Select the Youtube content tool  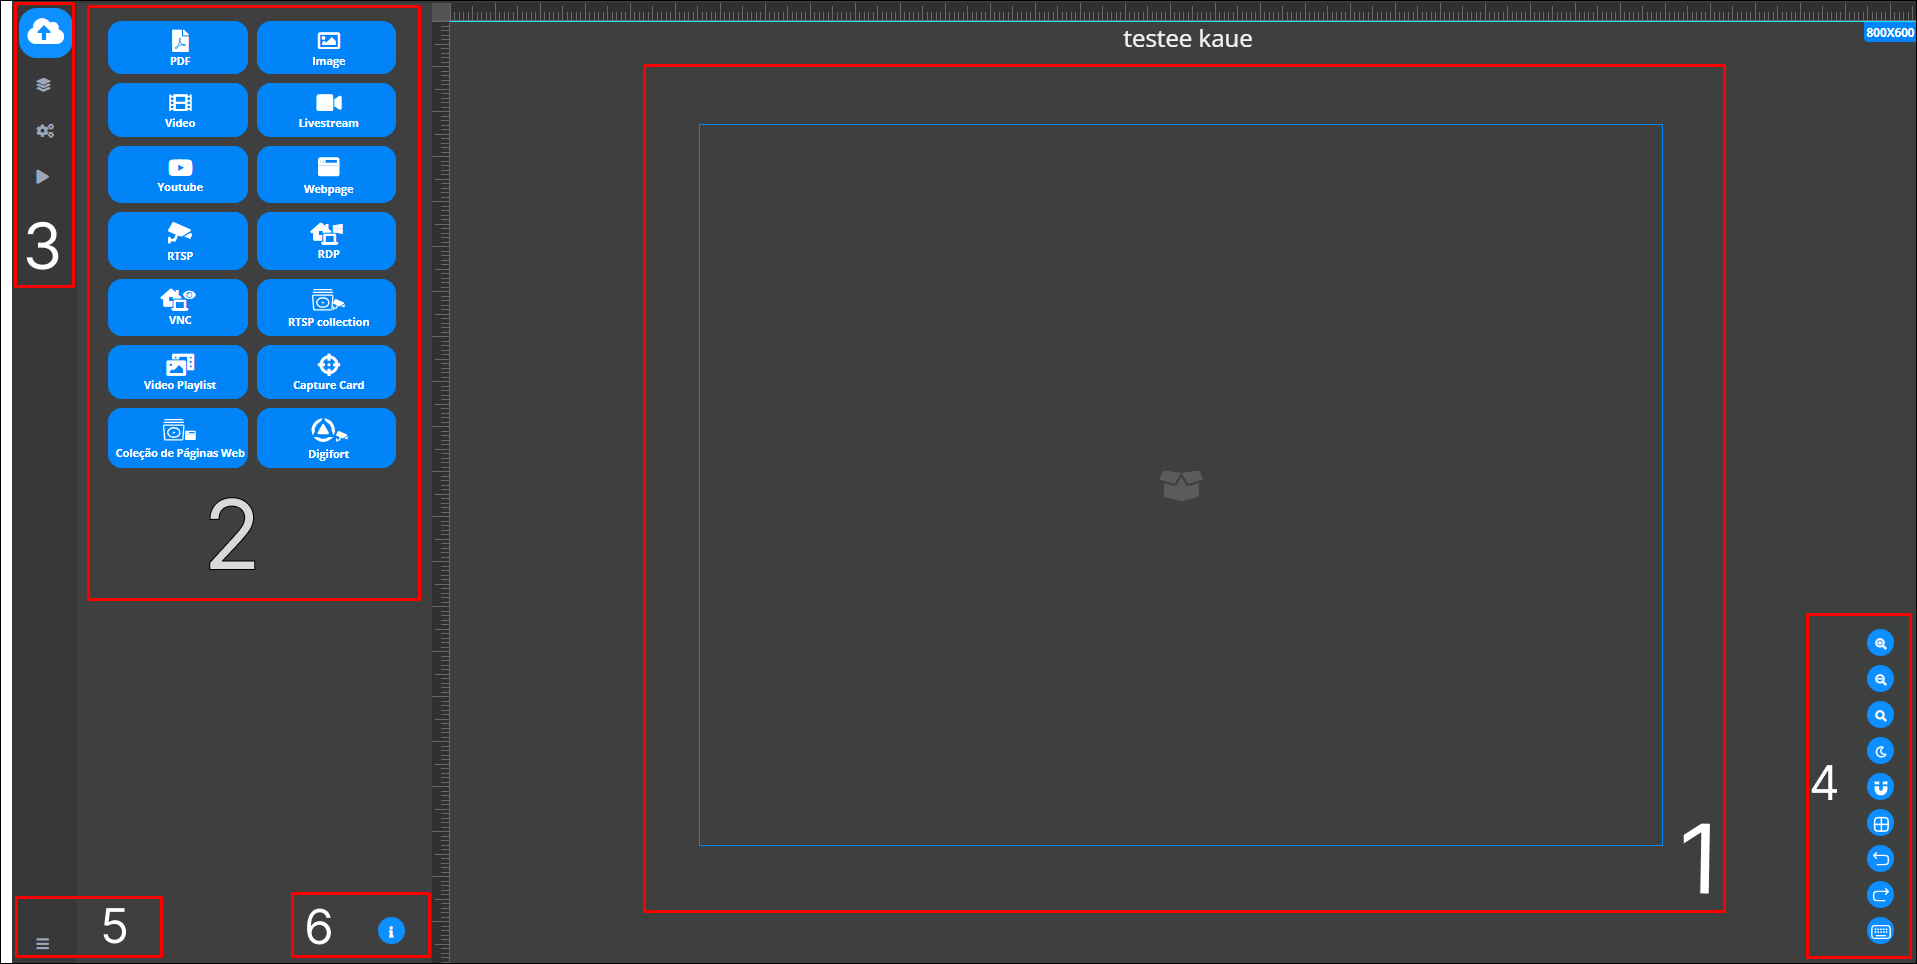tap(177, 174)
